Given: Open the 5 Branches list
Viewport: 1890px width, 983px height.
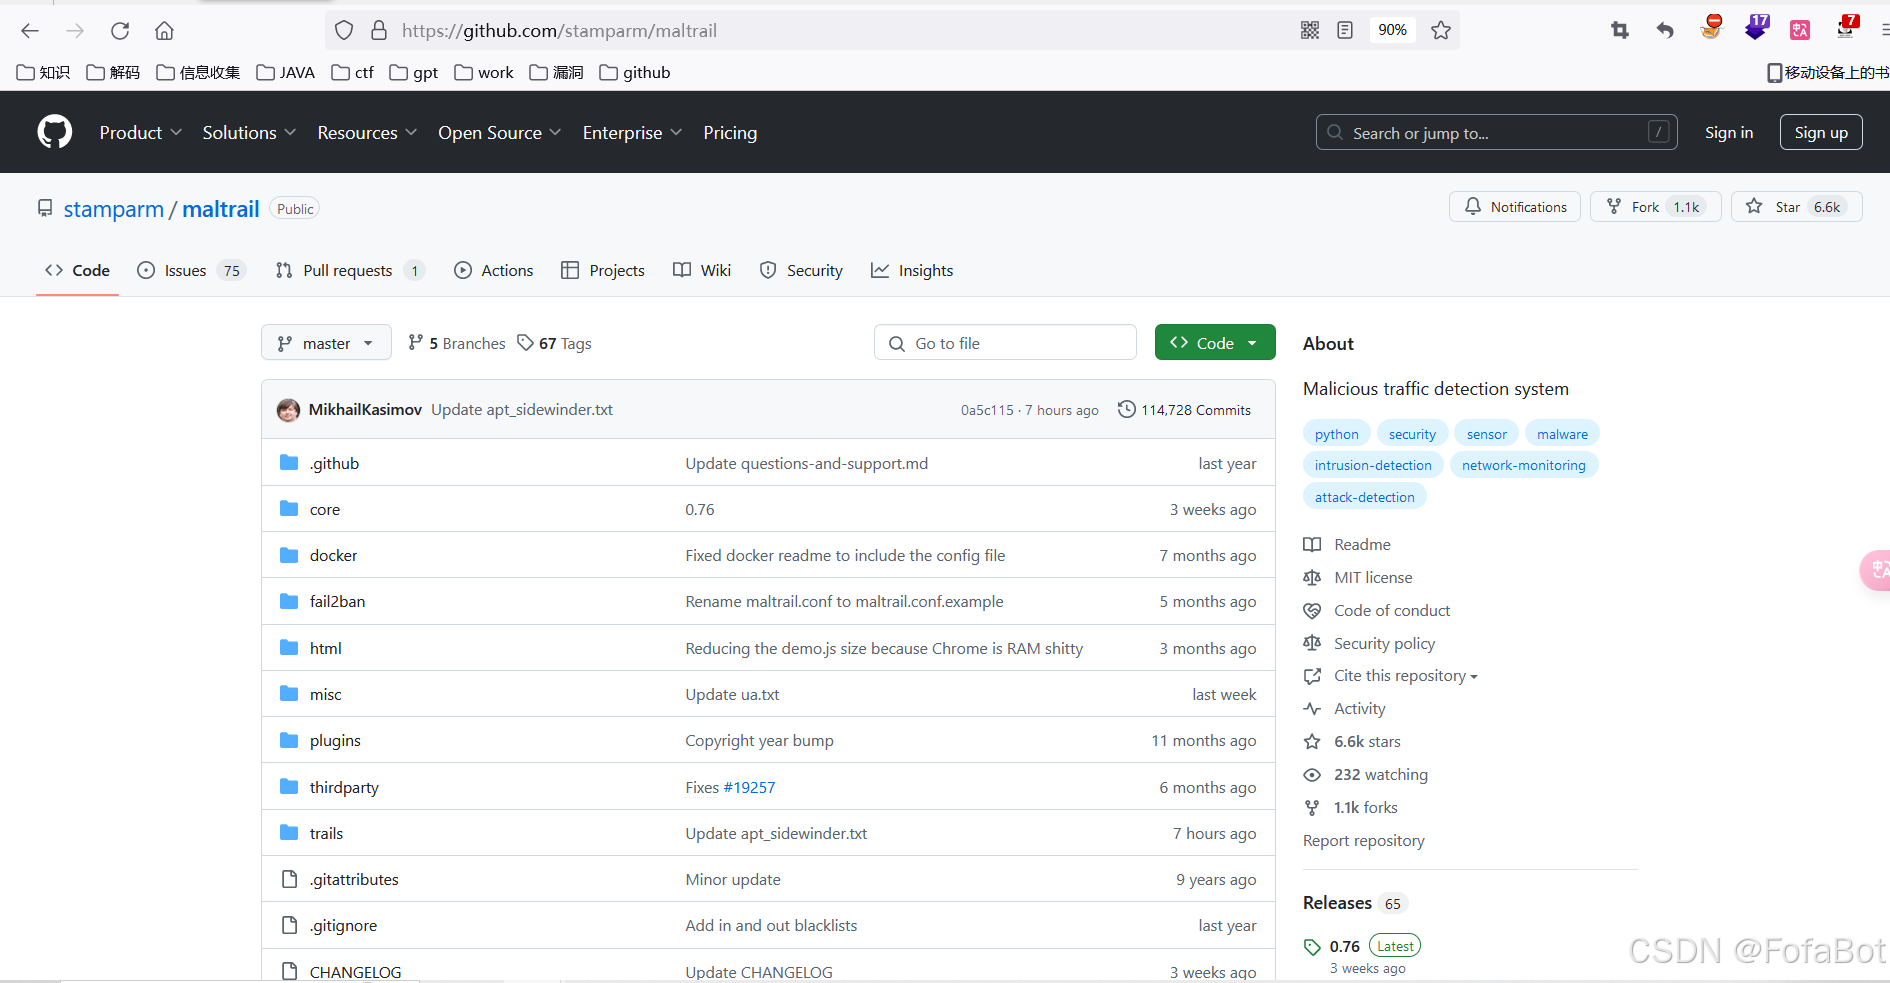Looking at the screenshot, I should [x=457, y=343].
